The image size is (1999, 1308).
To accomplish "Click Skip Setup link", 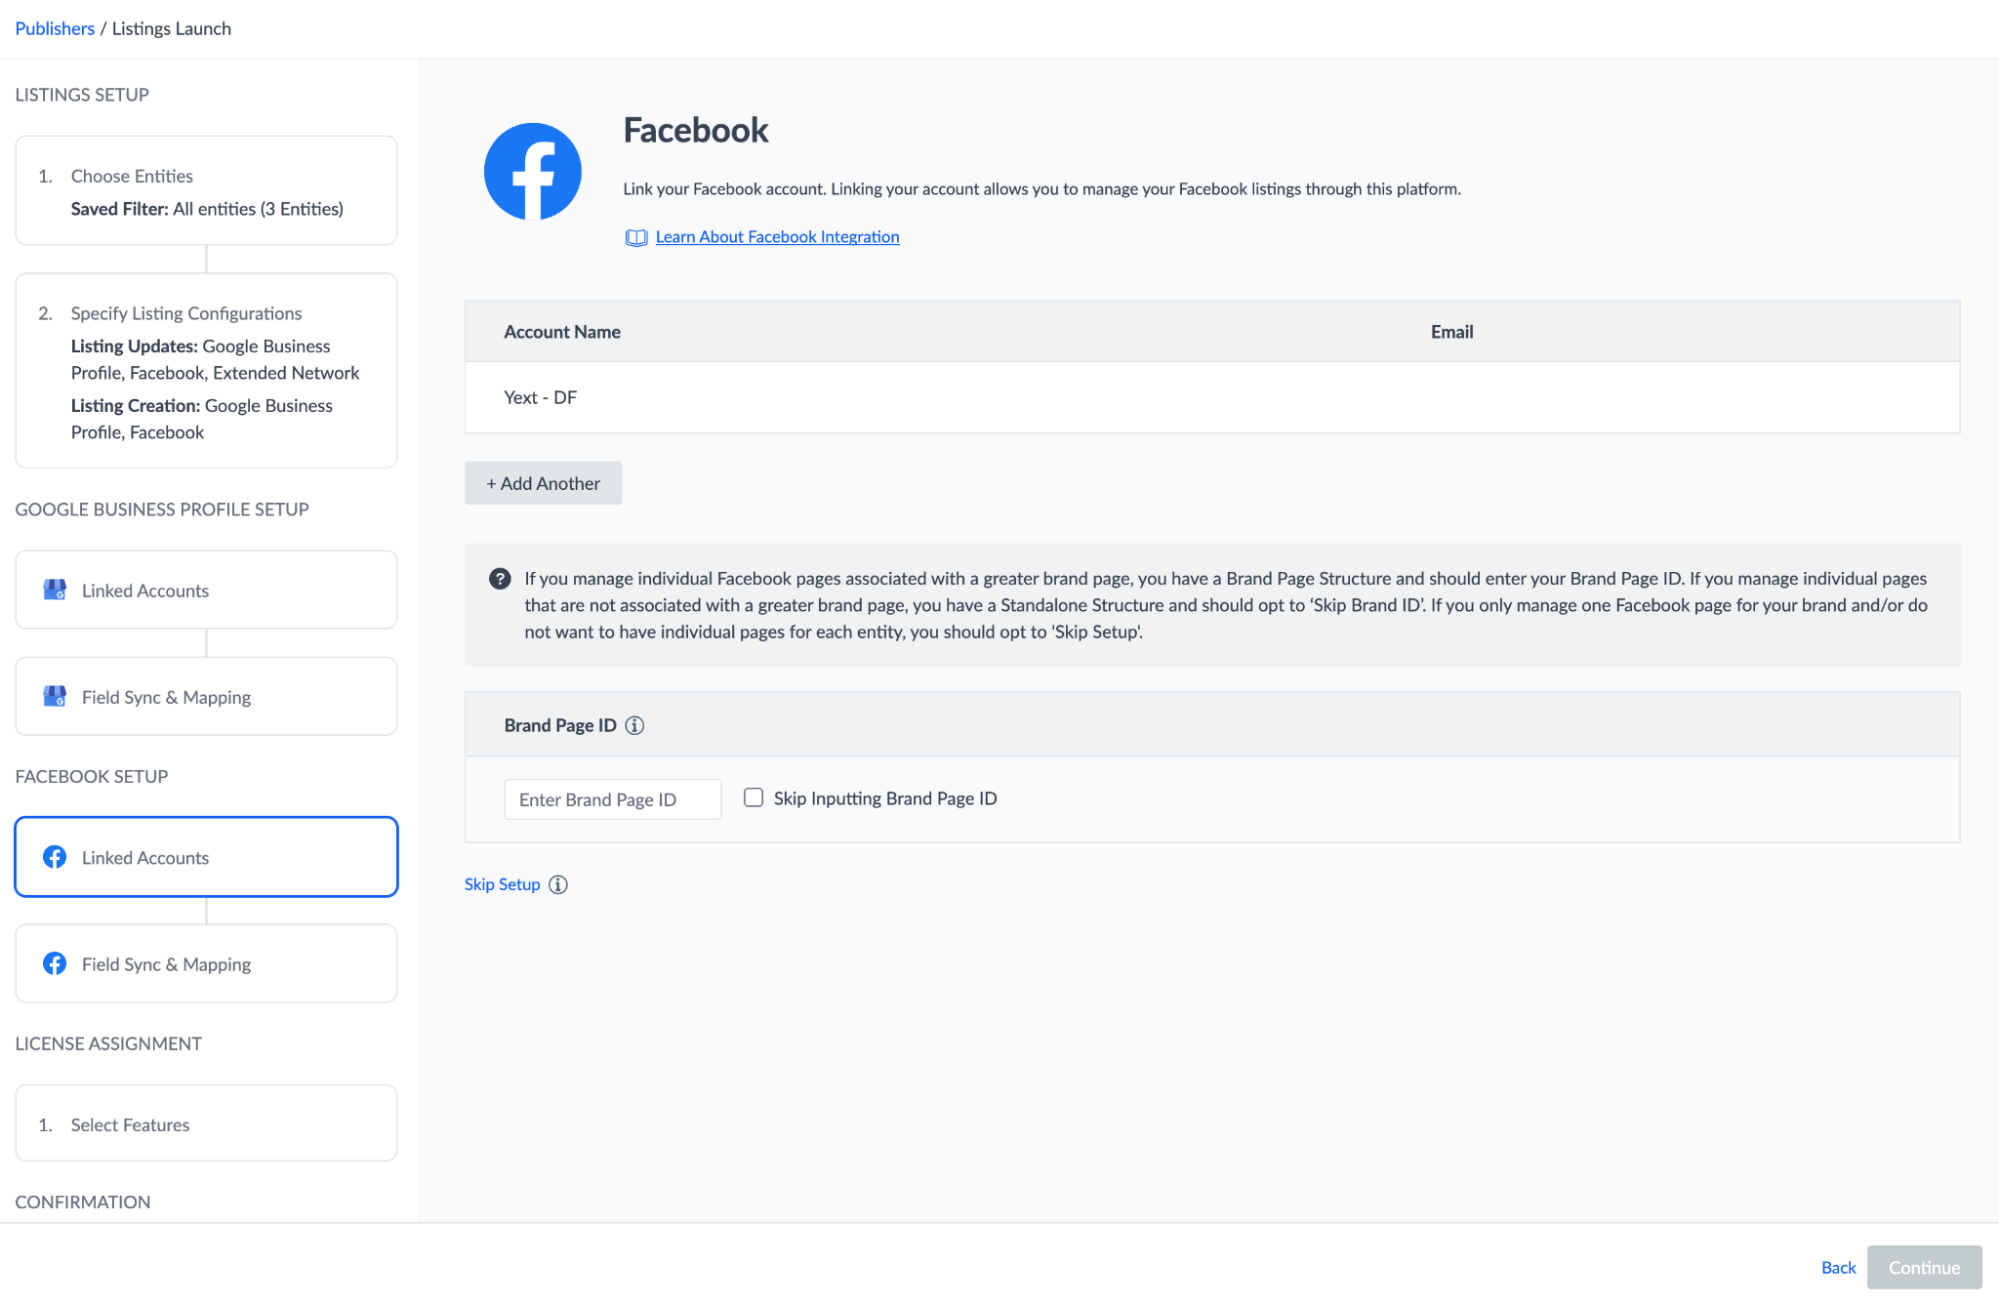I will 503,883.
